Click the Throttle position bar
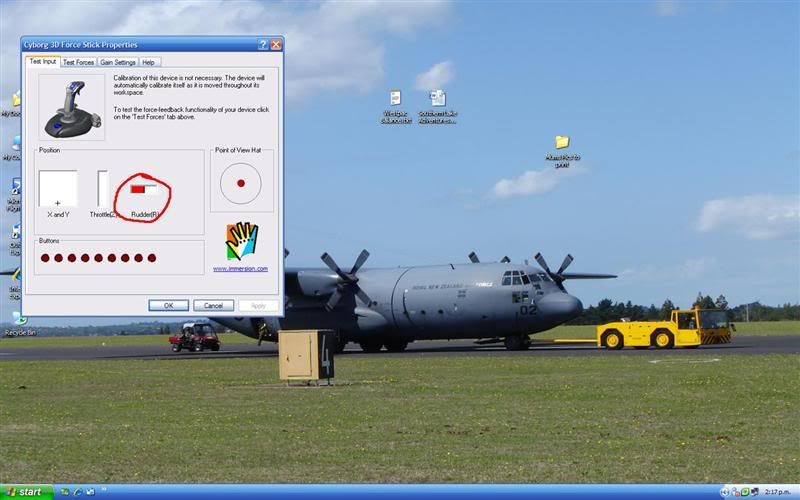The width and height of the screenshot is (800, 500). coord(102,188)
